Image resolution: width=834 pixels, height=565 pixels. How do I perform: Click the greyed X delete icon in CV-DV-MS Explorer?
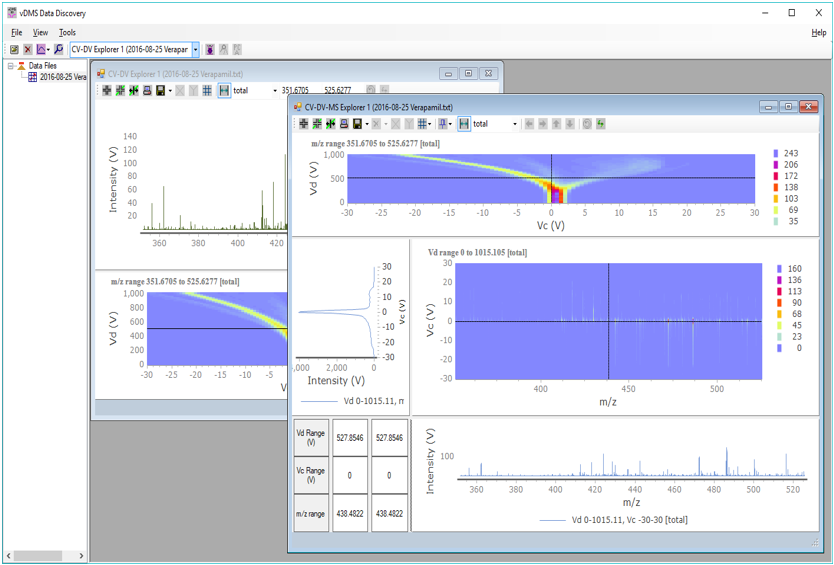click(376, 123)
